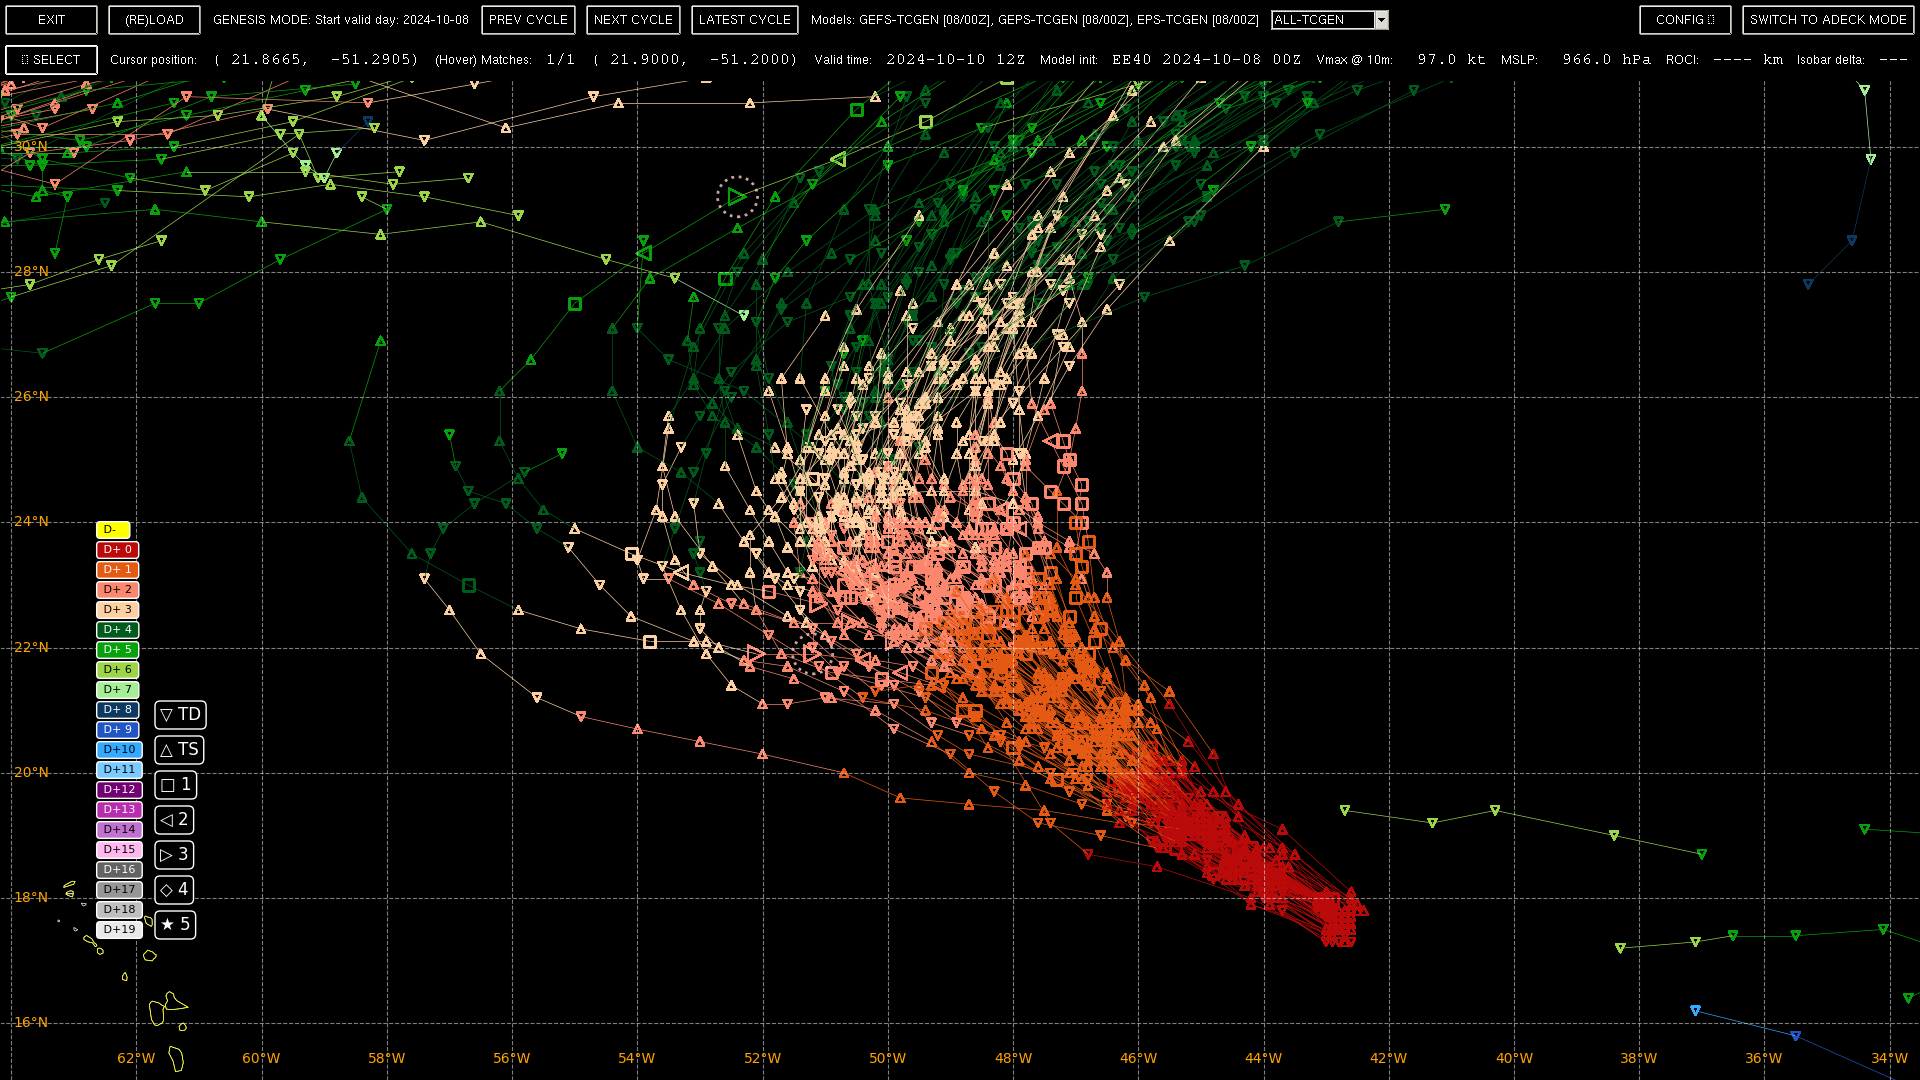Toggle the D+ 7 legend entry
Image resolution: width=1920 pixels, height=1080 pixels.
click(118, 690)
